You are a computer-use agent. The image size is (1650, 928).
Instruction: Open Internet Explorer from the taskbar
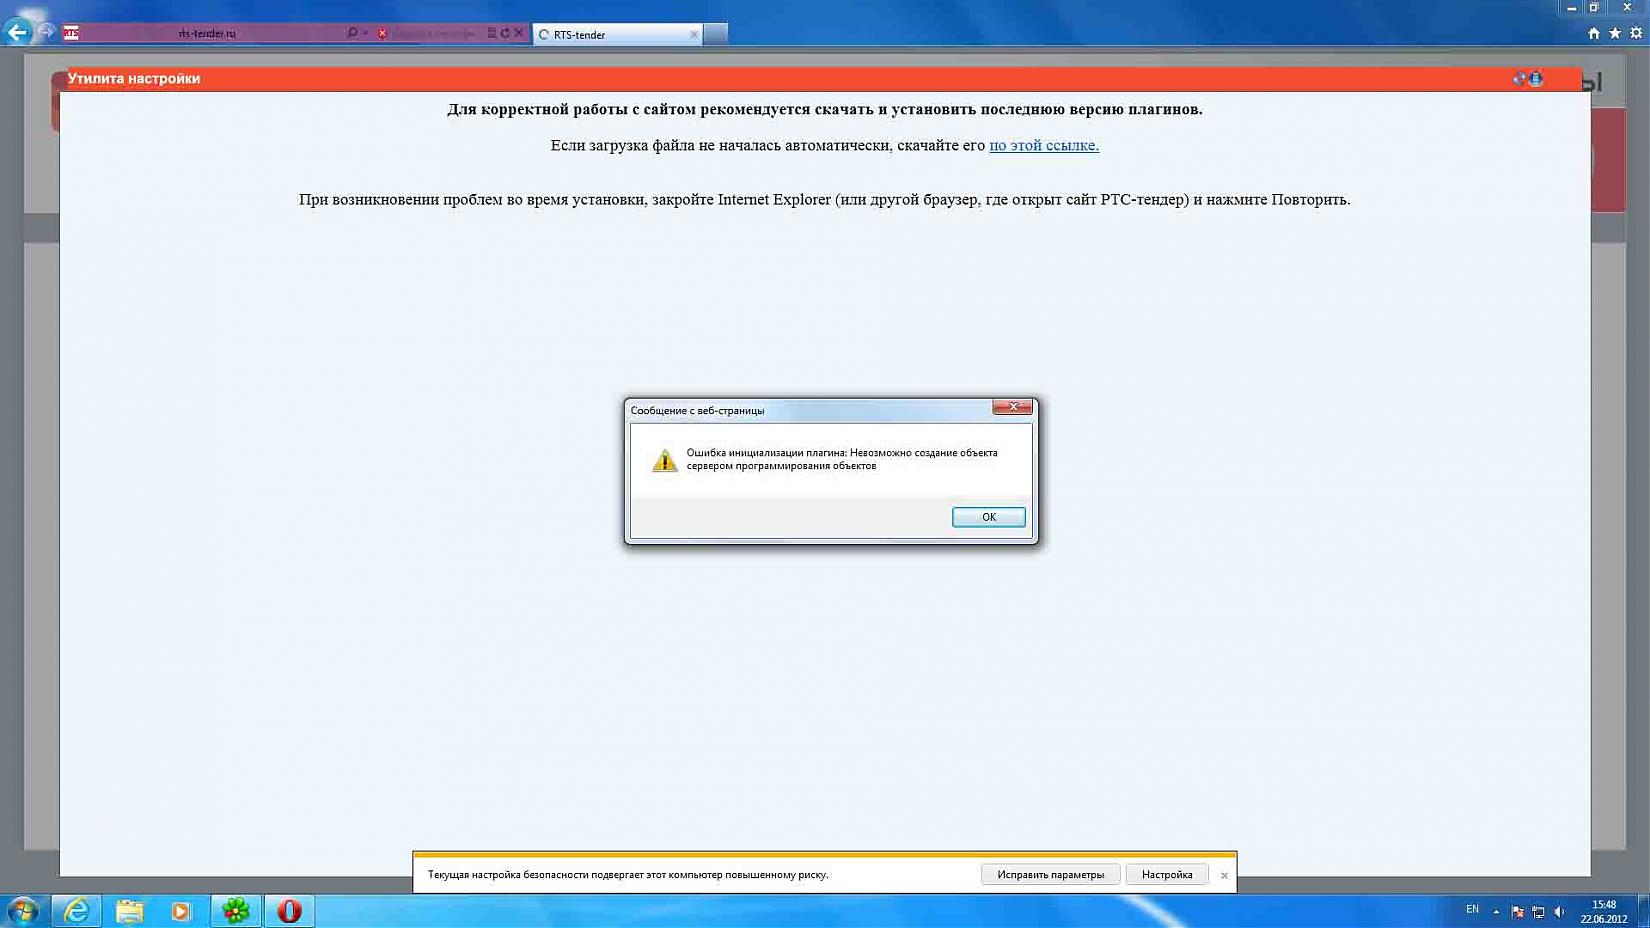(x=76, y=911)
